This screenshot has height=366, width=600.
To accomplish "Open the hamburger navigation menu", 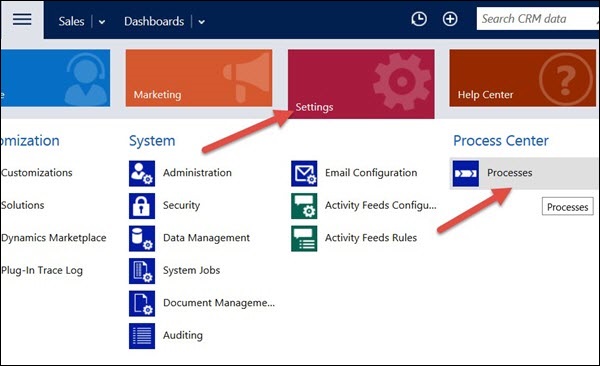I will tap(22, 19).
